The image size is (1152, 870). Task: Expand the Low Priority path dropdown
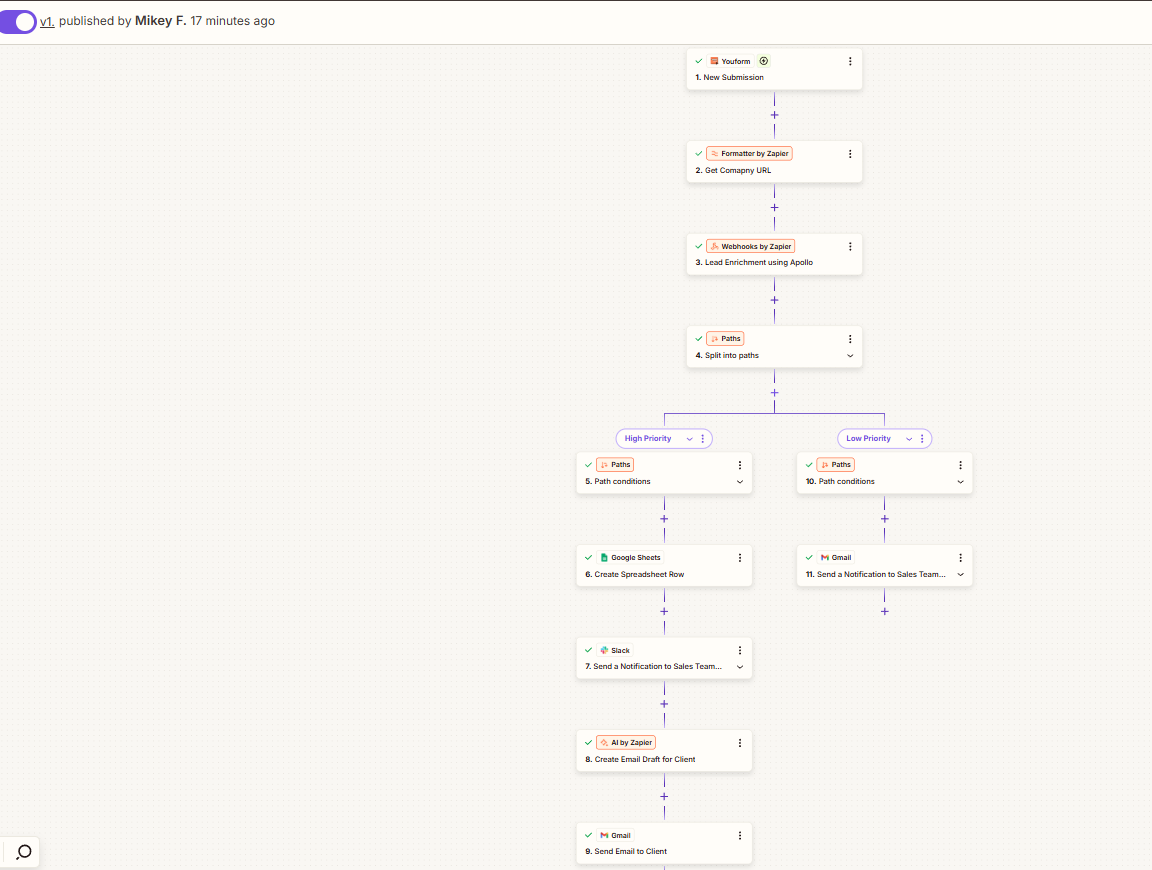[909, 439]
